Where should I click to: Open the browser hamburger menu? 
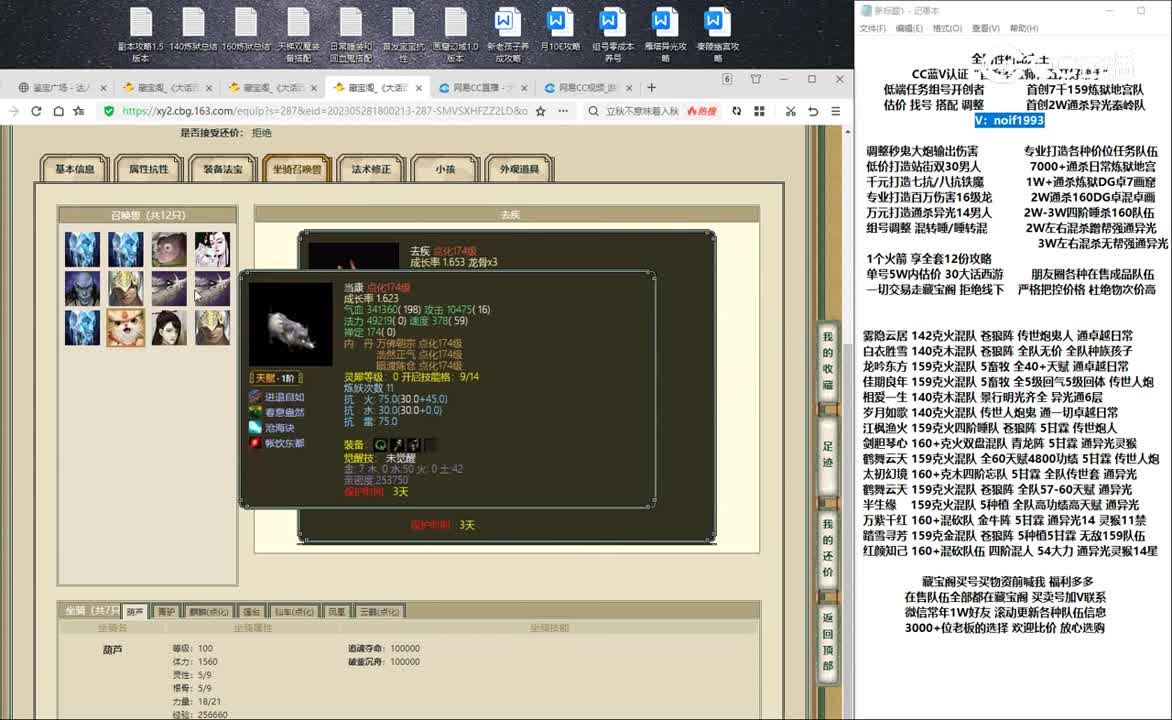pos(836,111)
